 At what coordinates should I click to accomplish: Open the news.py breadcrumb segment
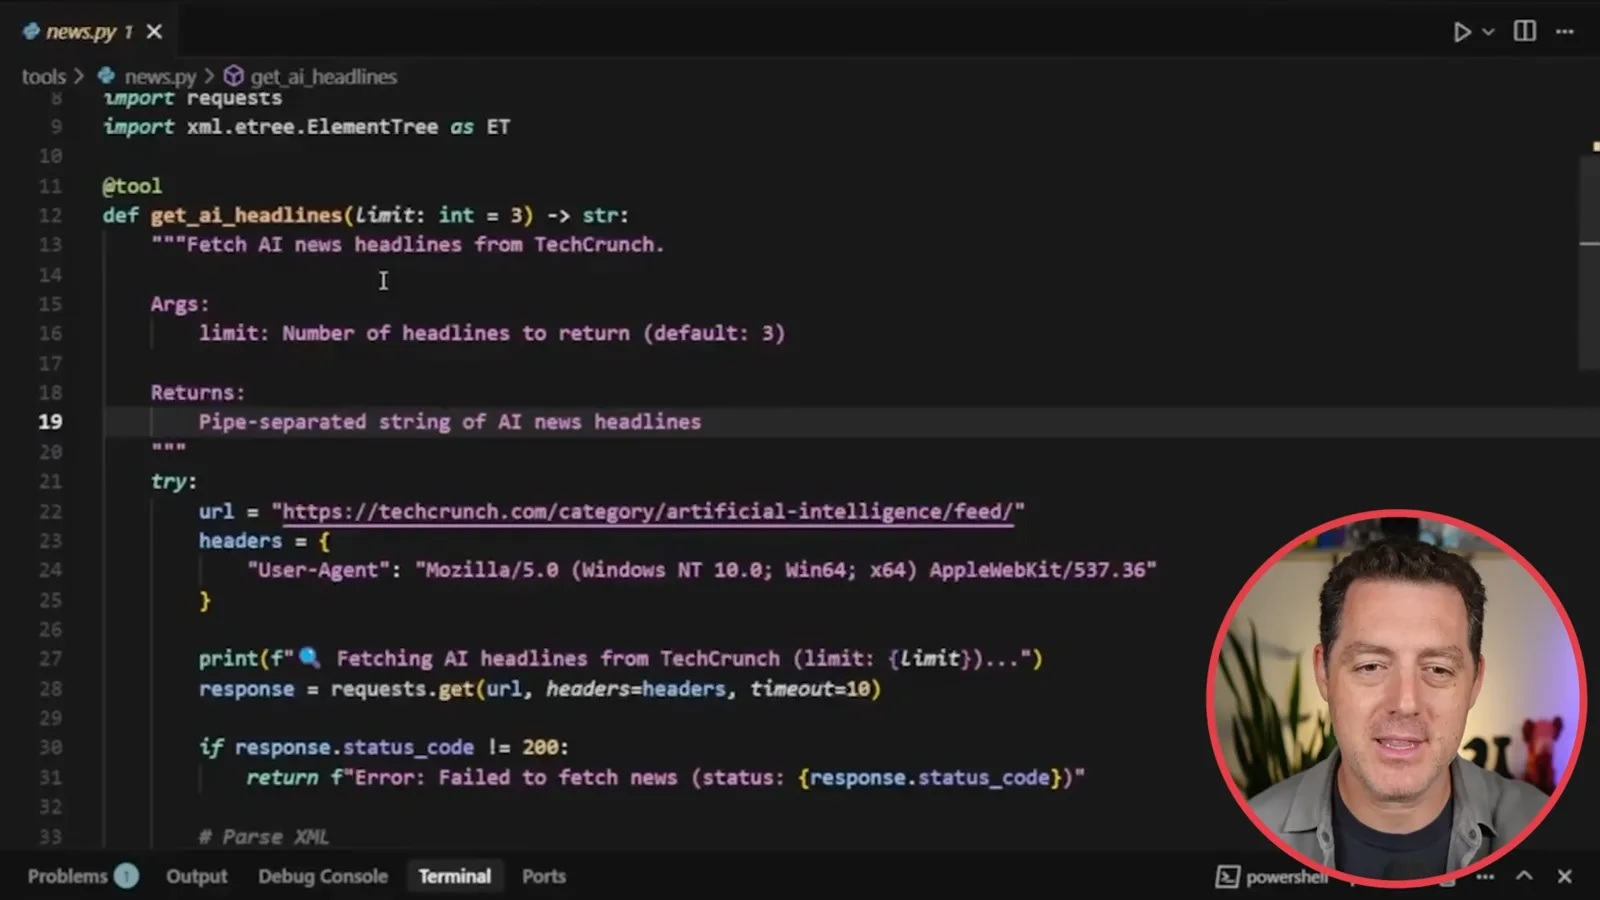point(160,76)
